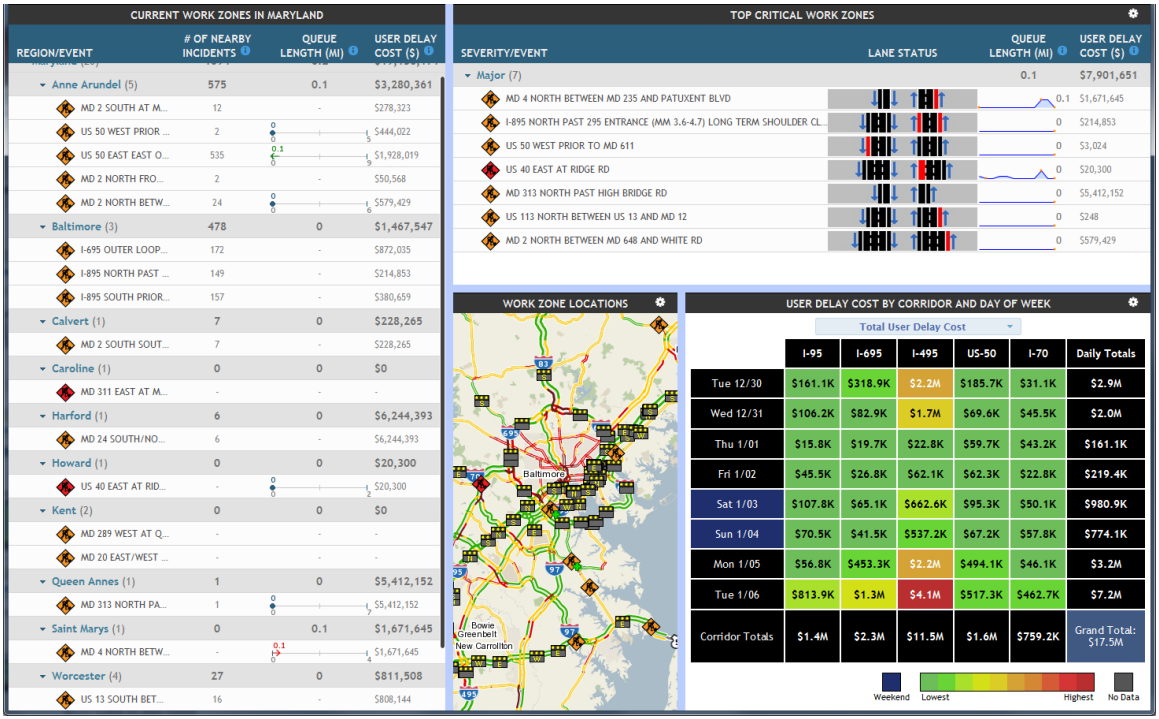Click red work zone icon for MD 311 East
Screen dimensions: 1159x719
[x=66, y=392]
